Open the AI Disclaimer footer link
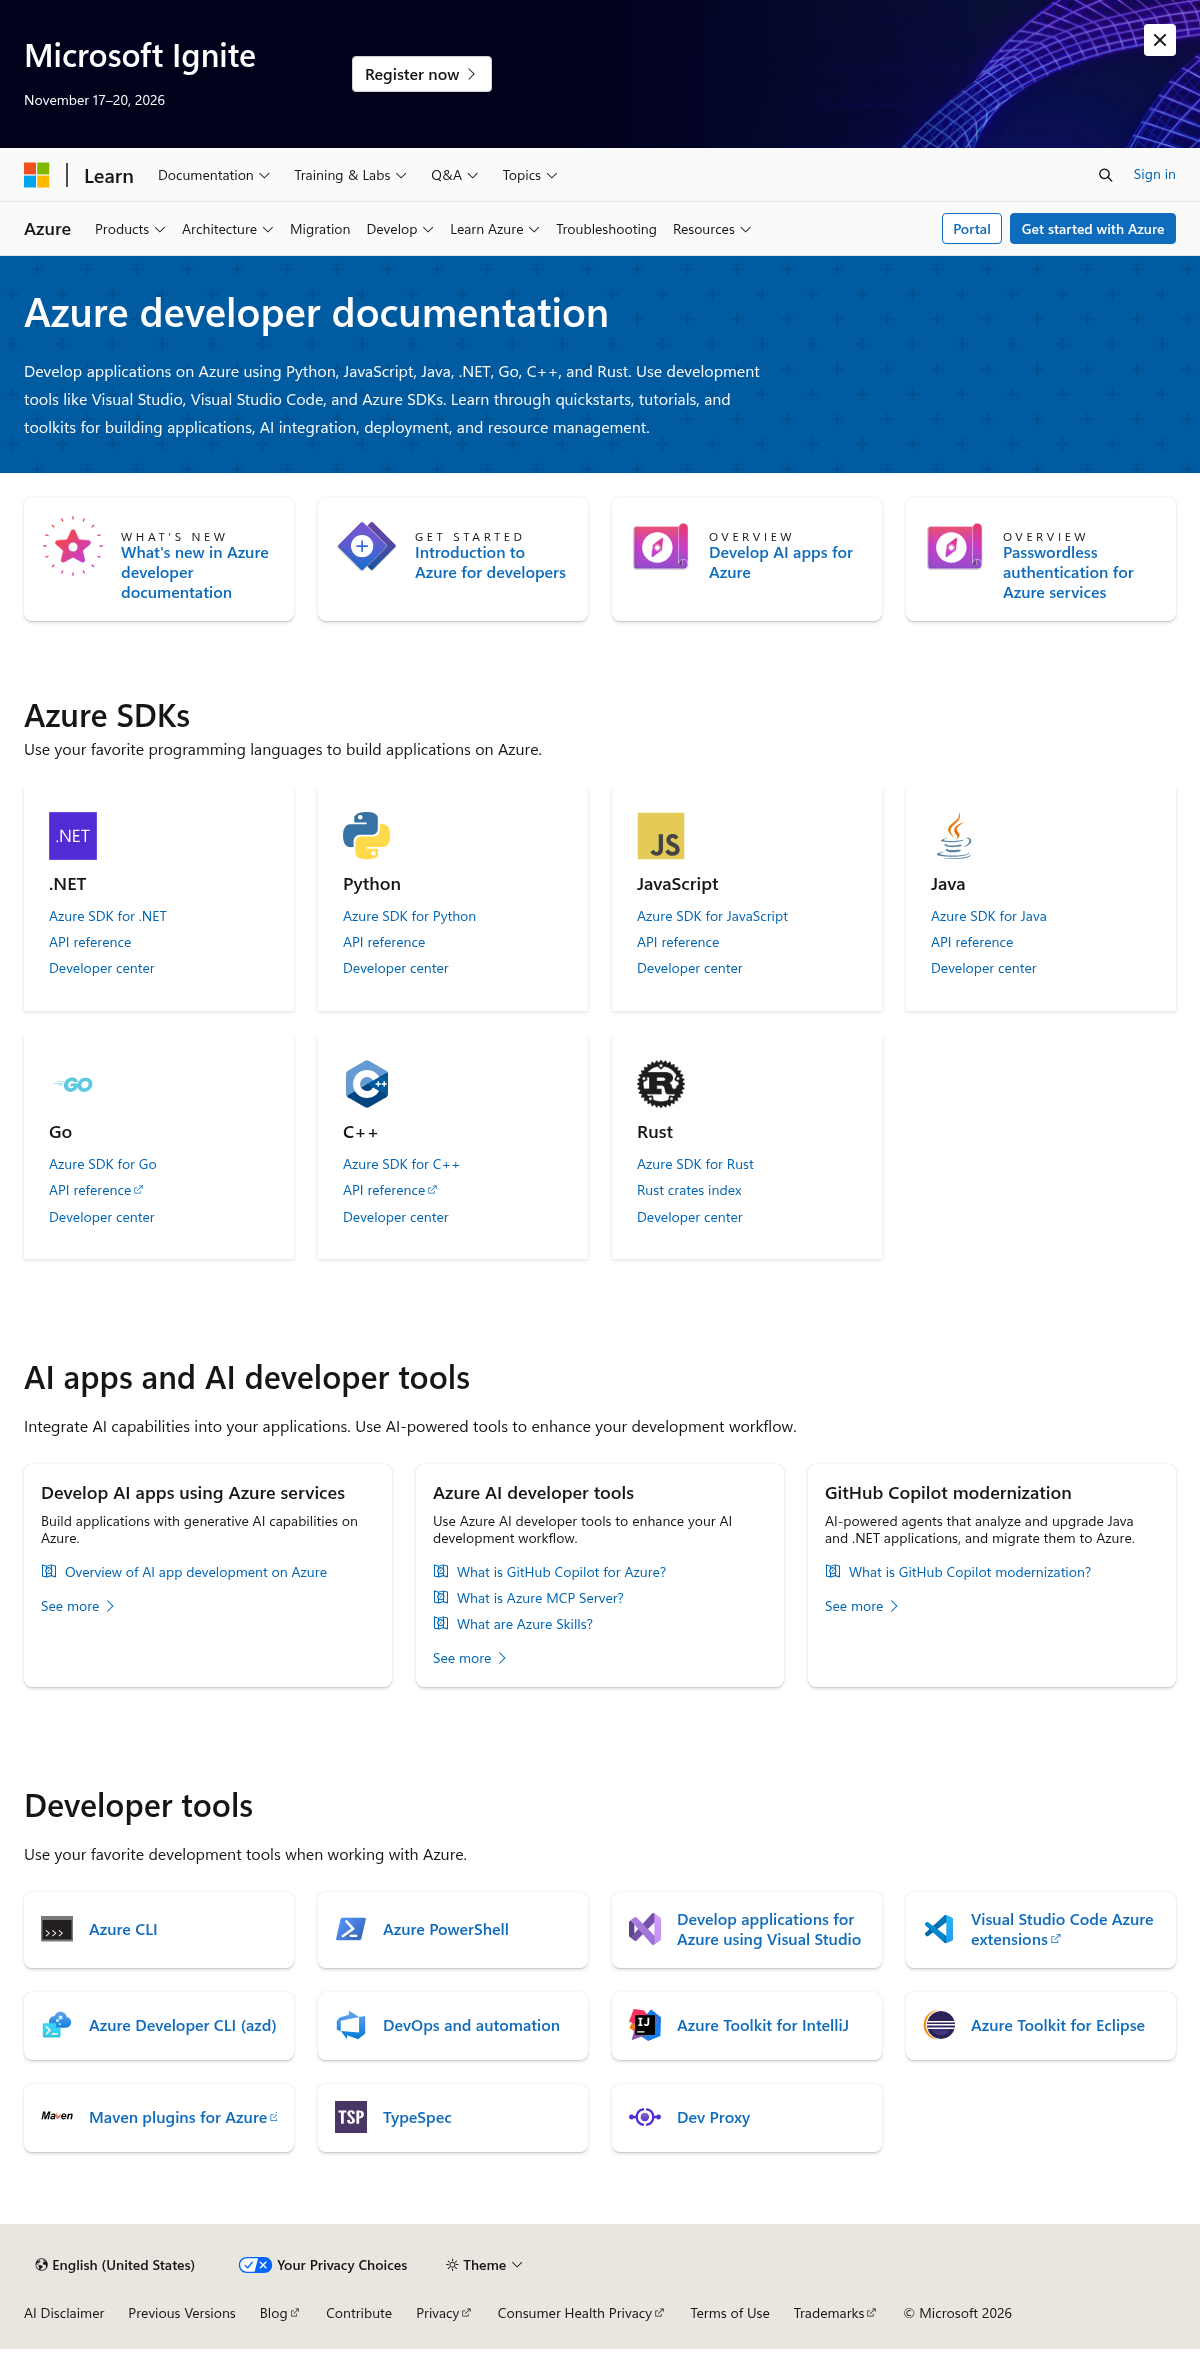The image size is (1200, 2357). [64, 2313]
